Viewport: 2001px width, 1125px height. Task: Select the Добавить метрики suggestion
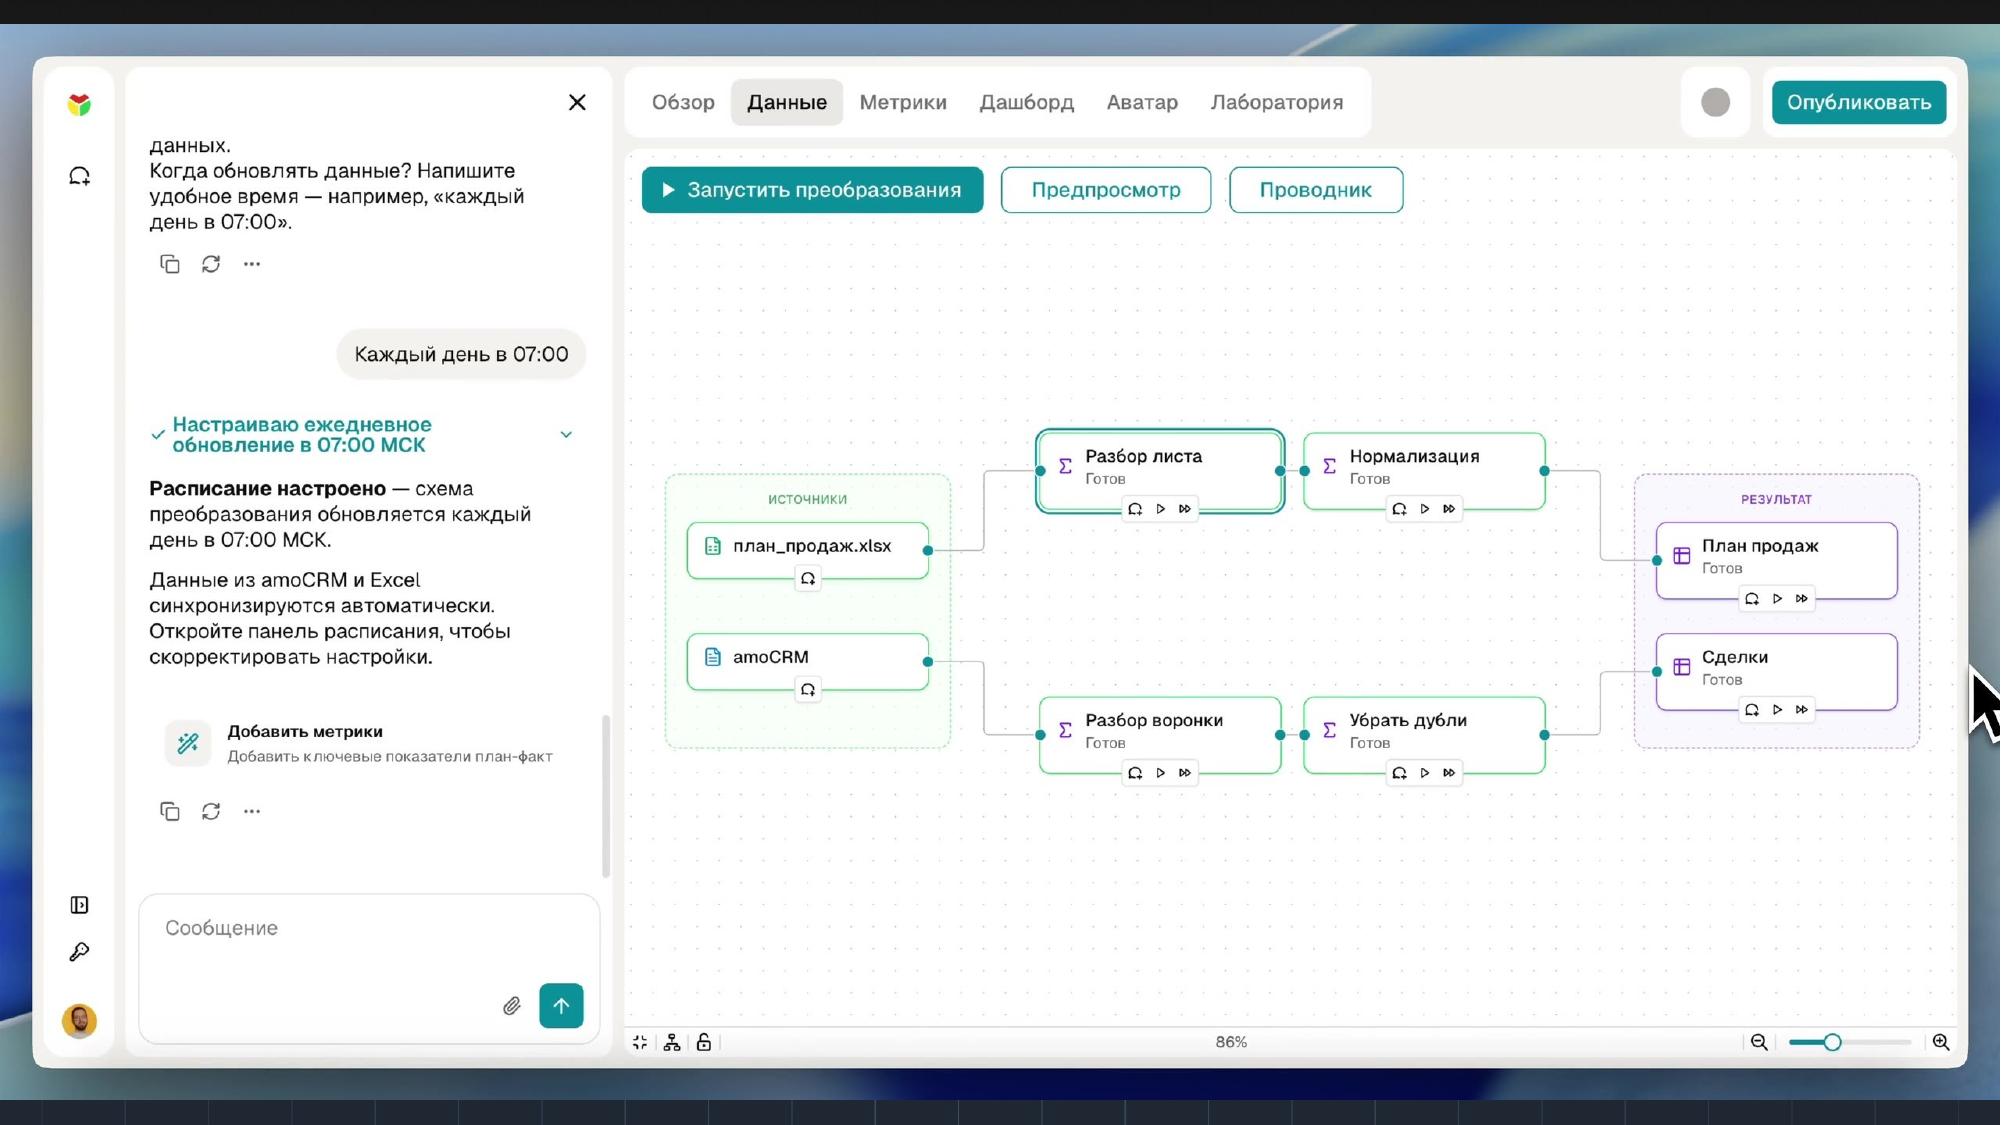369,743
